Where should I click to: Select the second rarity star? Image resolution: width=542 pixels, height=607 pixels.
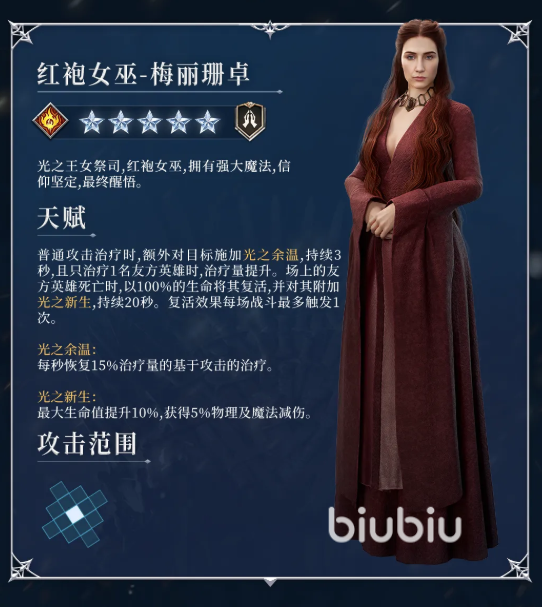point(121,122)
